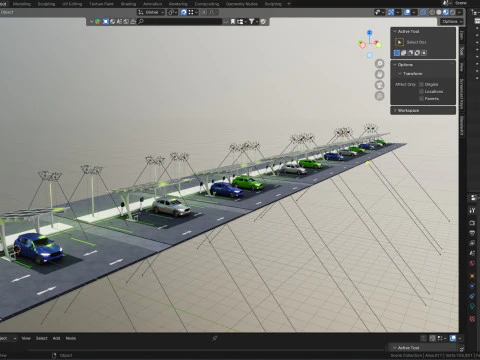The height and width of the screenshot is (360, 480).
Task: Open viewport shading options dropdown arrow
Action: pos(460,12)
